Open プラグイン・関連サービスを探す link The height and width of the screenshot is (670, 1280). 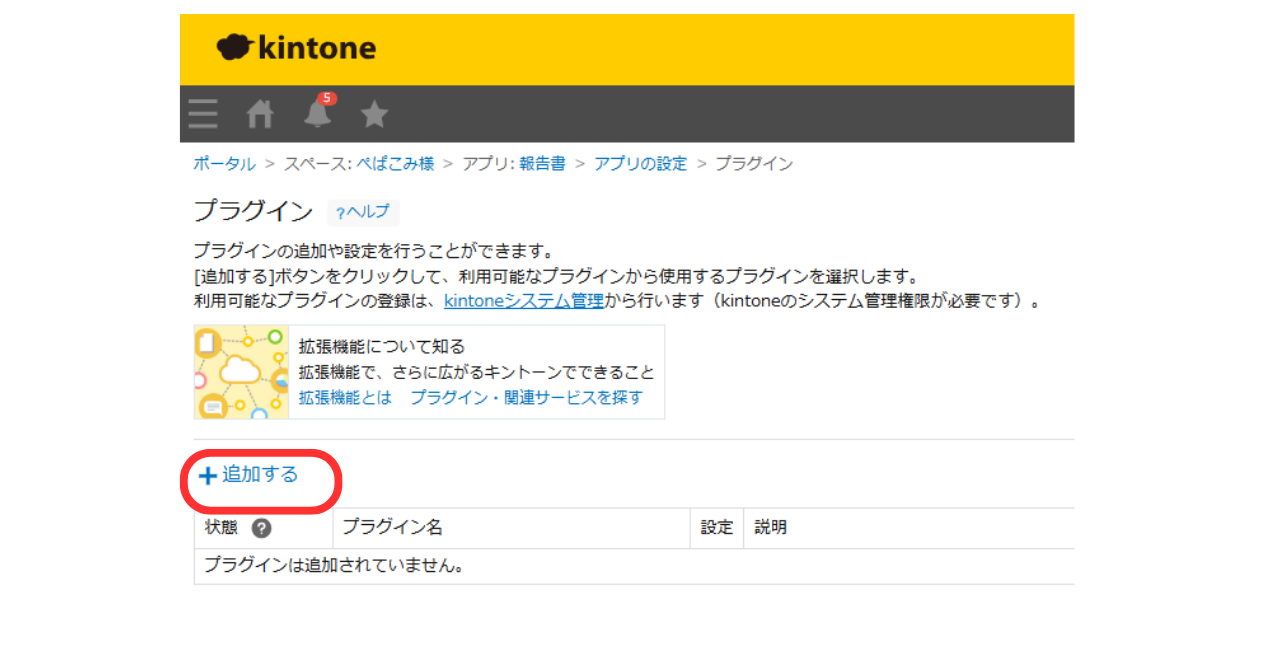click(x=526, y=397)
